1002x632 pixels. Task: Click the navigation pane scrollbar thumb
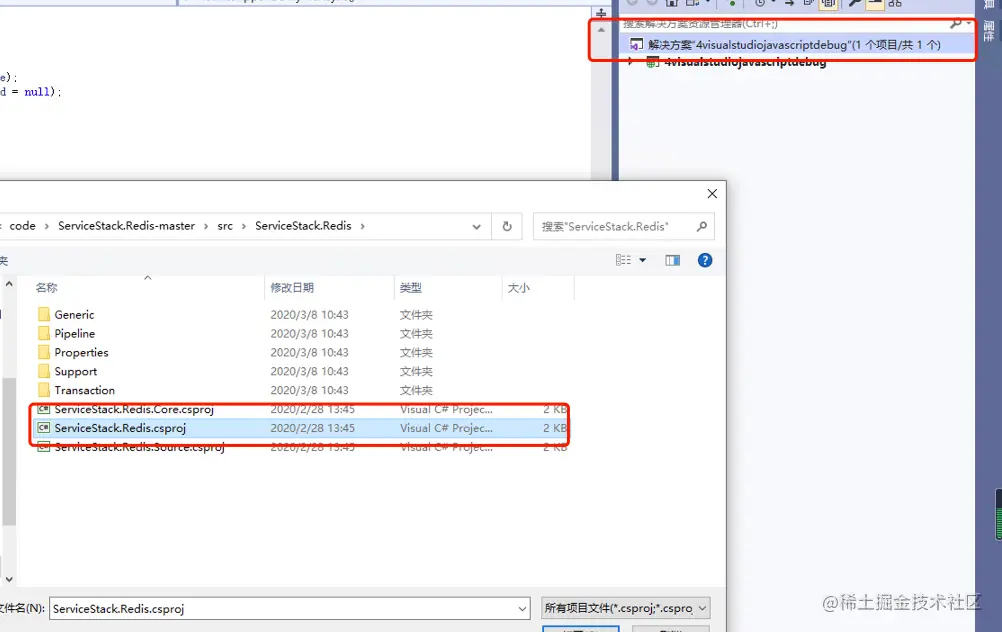pyautogui.click(x=9, y=451)
